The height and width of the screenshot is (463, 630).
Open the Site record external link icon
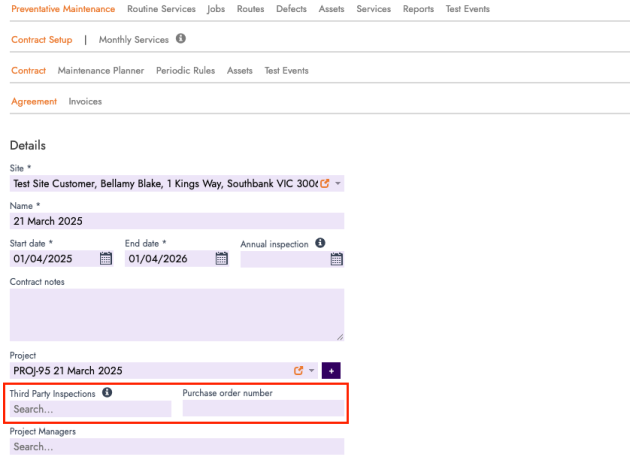coord(324,184)
